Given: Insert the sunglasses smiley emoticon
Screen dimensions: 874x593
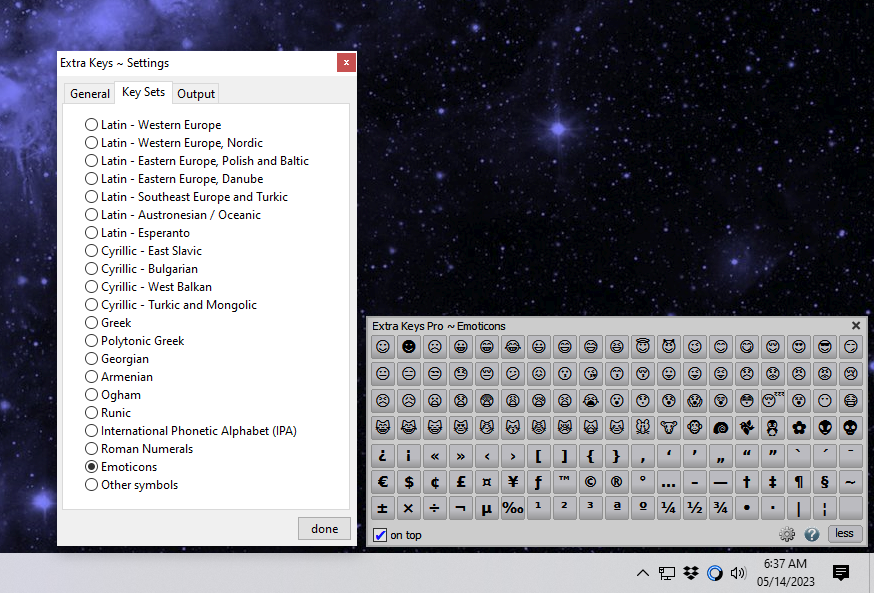Looking at the screenshot, I should pyautogui.click(x=825, y=347).
